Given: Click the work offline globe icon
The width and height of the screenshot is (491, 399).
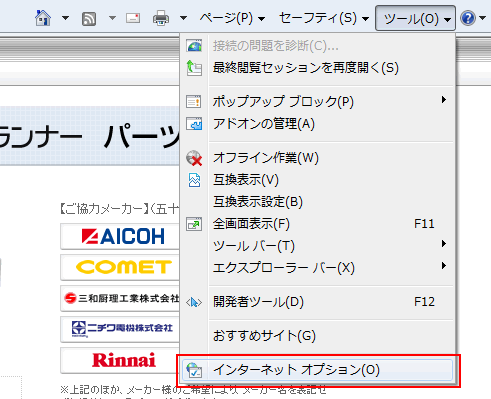Looking at the screenshot, I should coord(194,158).
